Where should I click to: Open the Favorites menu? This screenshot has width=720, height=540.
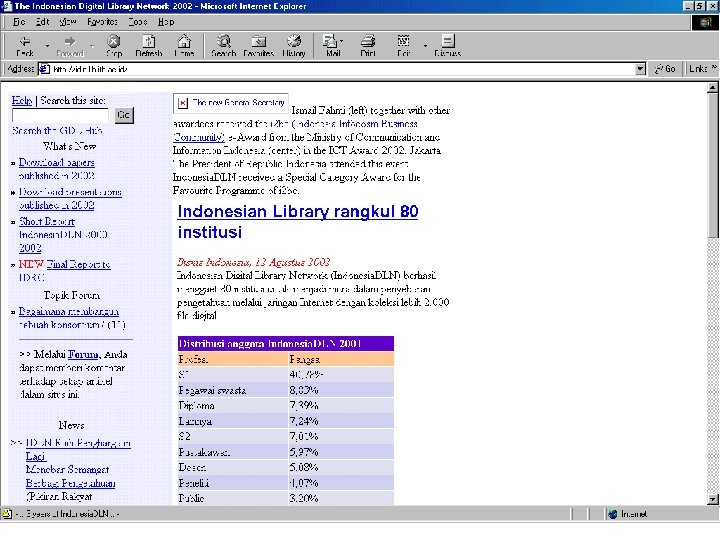[102, 22]
